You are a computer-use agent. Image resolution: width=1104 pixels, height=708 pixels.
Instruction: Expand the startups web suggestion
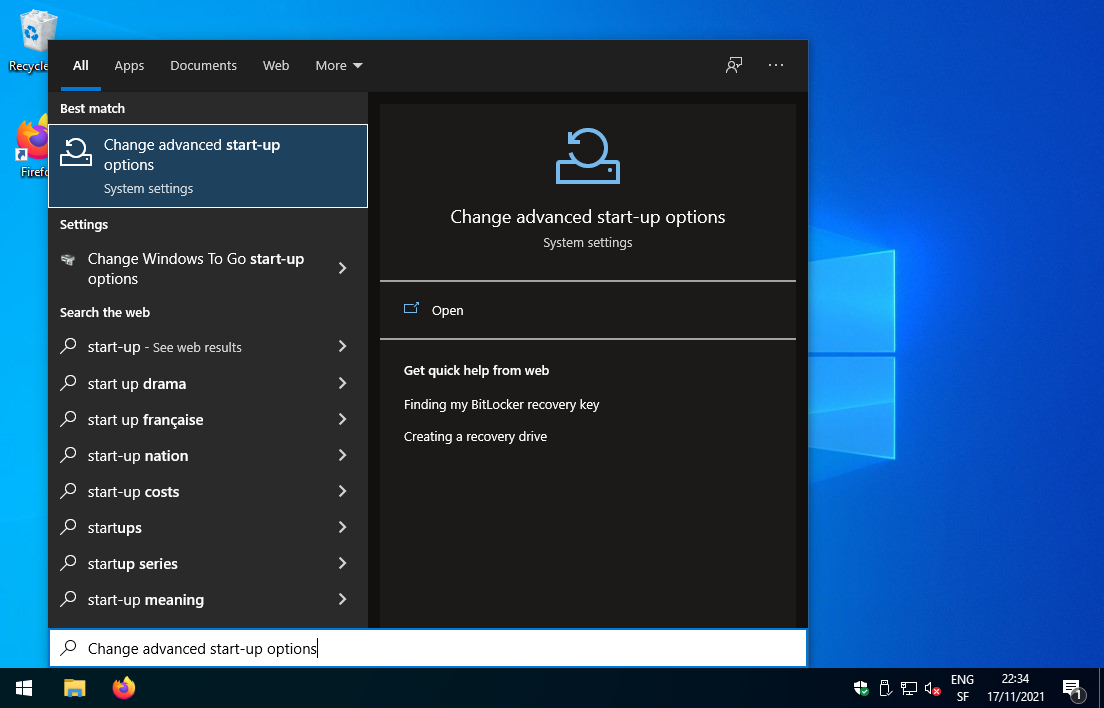[343, 527]
